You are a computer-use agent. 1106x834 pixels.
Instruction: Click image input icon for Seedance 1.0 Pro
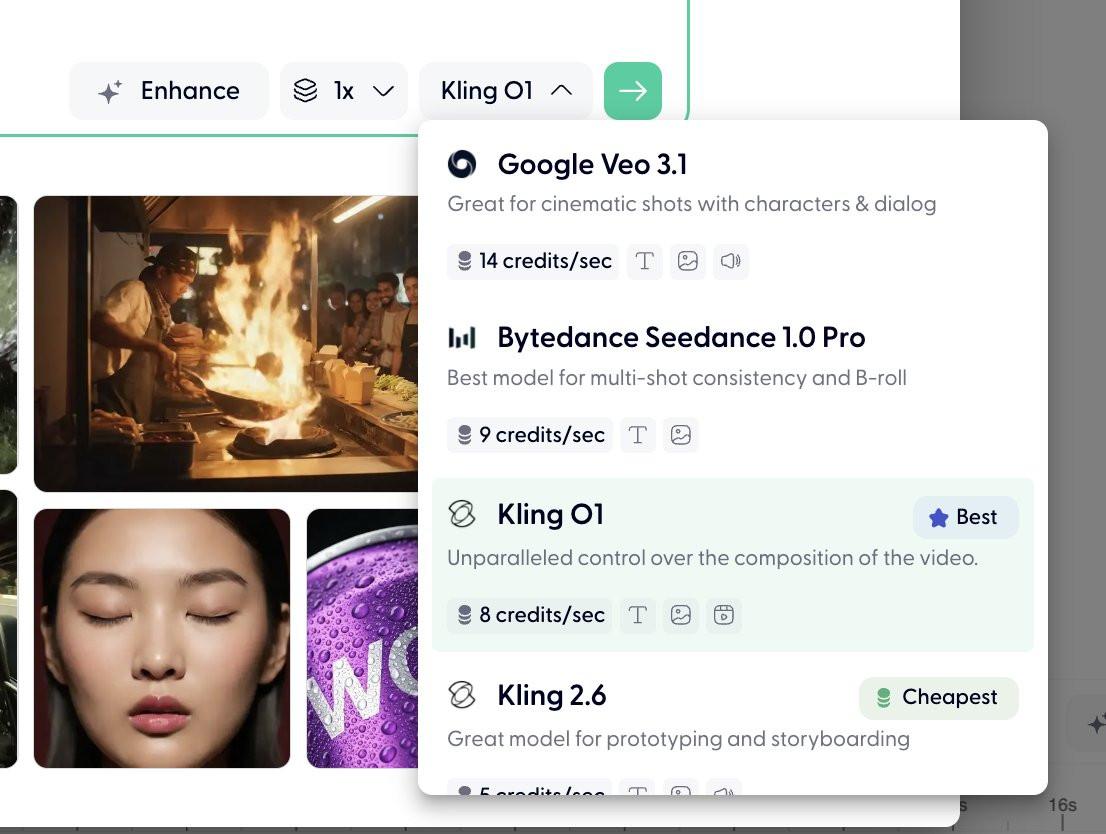[681, 435]
